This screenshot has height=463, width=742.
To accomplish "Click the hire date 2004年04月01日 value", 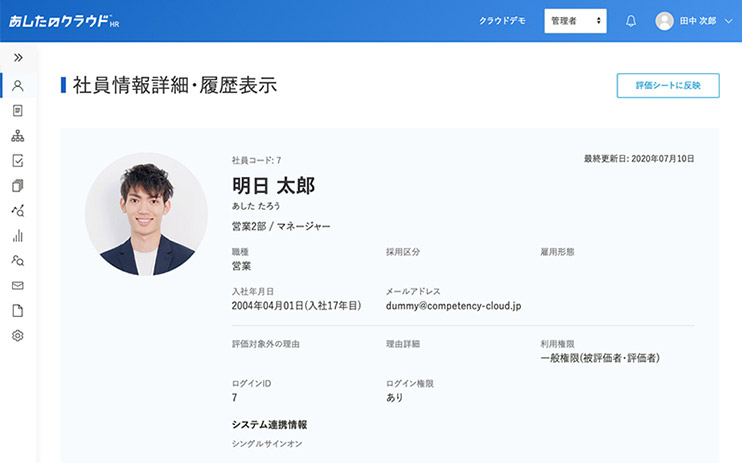I will coord(296,306).
